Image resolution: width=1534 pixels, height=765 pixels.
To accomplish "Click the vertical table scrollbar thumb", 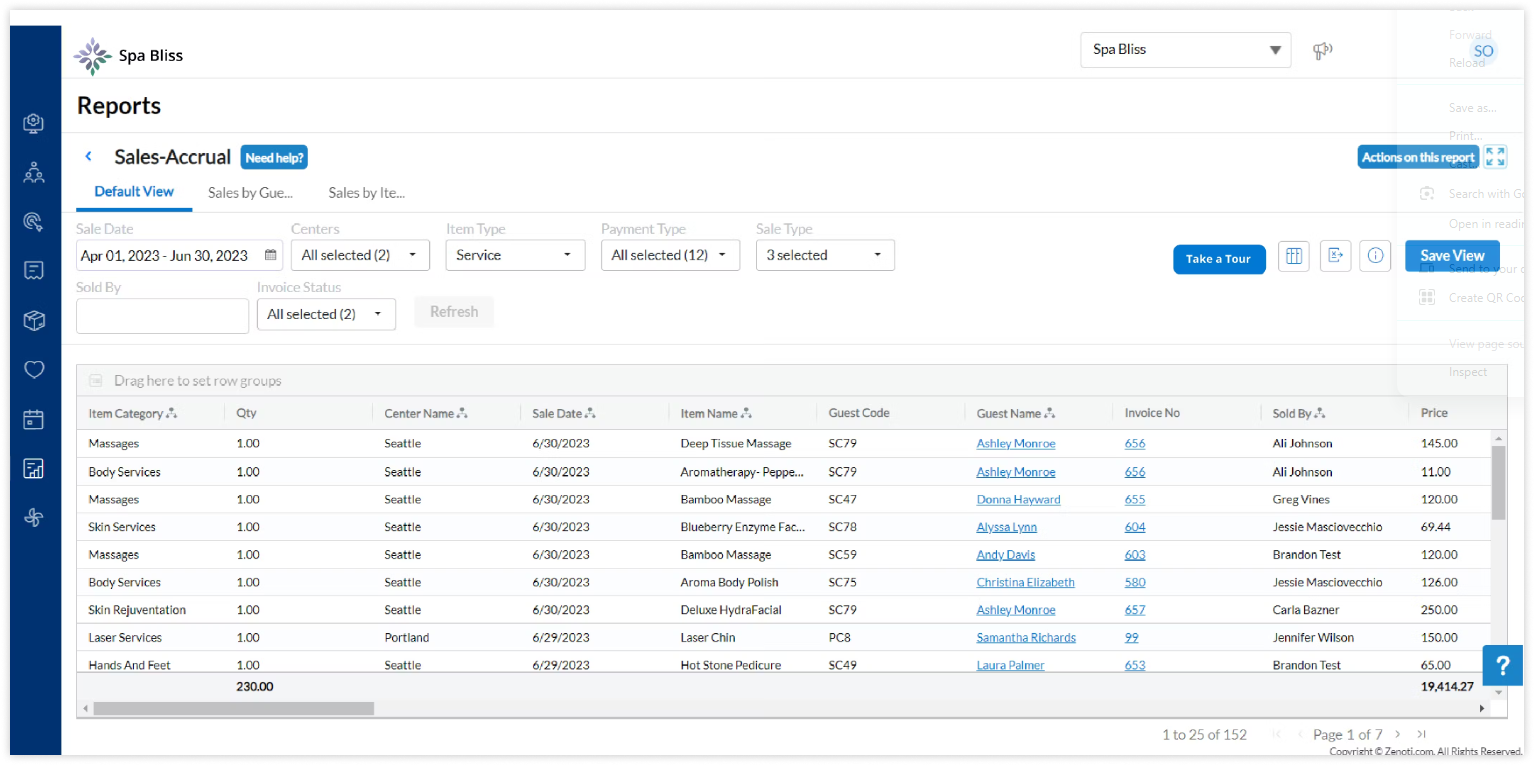I will pyautogui.click(x=1498, y=483).
